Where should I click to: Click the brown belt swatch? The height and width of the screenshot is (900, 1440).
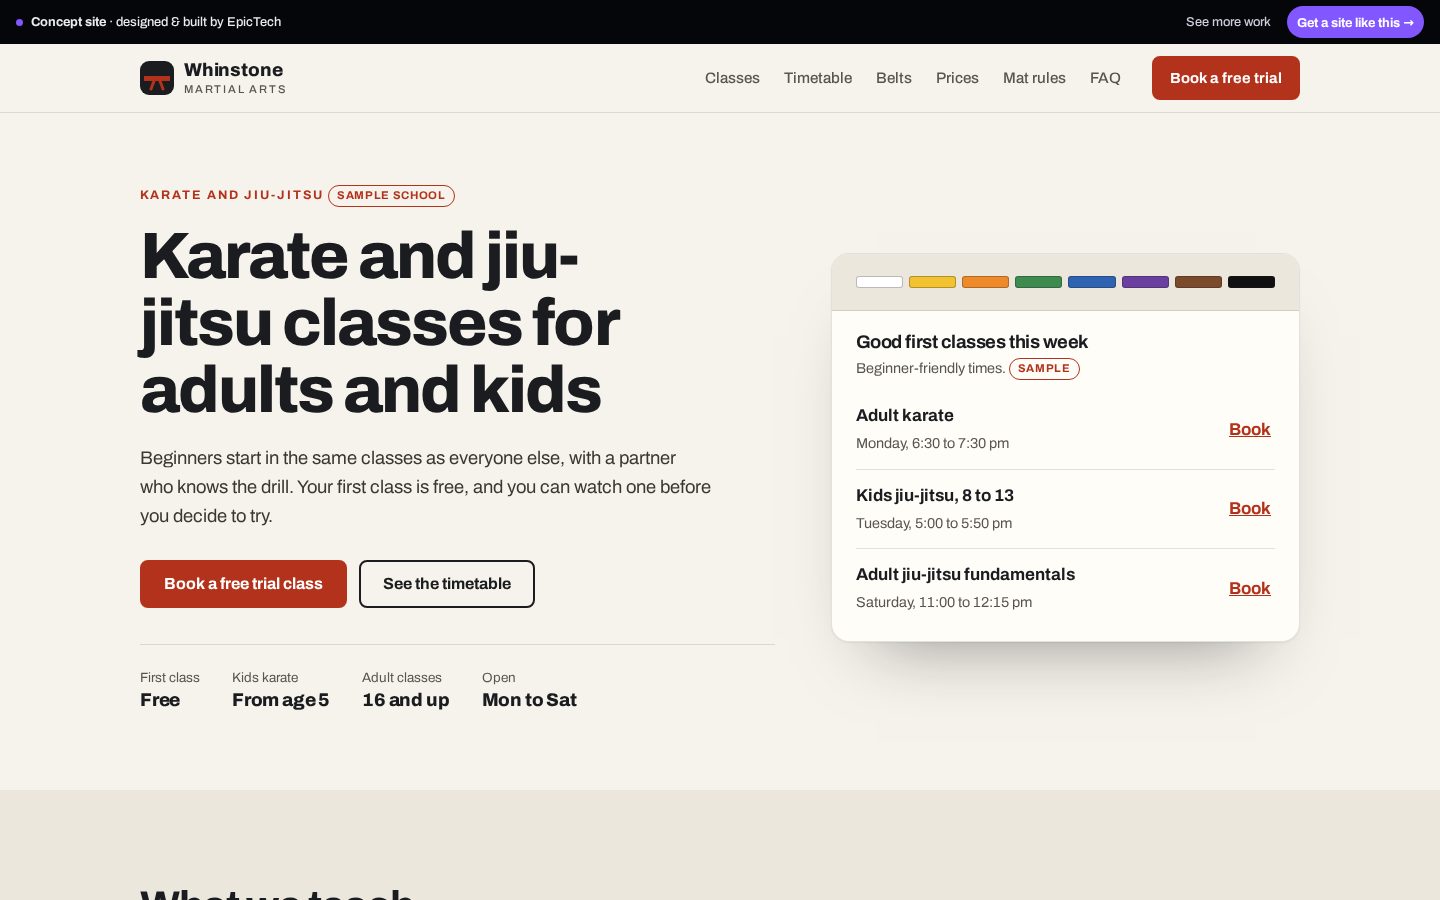1198,282
